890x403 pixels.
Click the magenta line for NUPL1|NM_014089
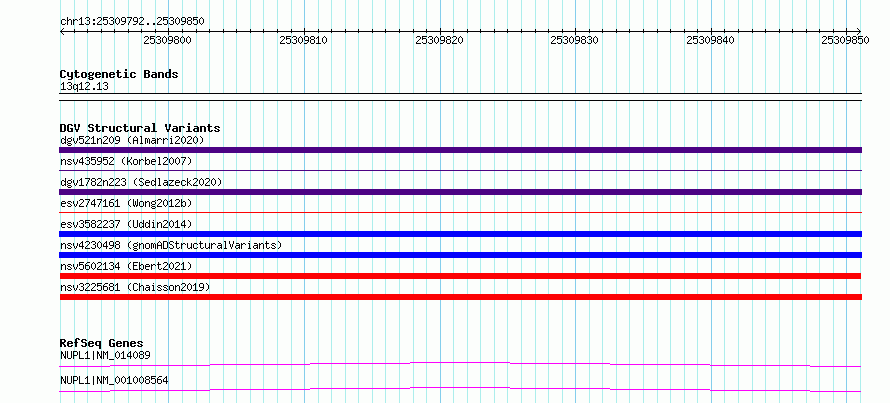(x=460, y=364)
